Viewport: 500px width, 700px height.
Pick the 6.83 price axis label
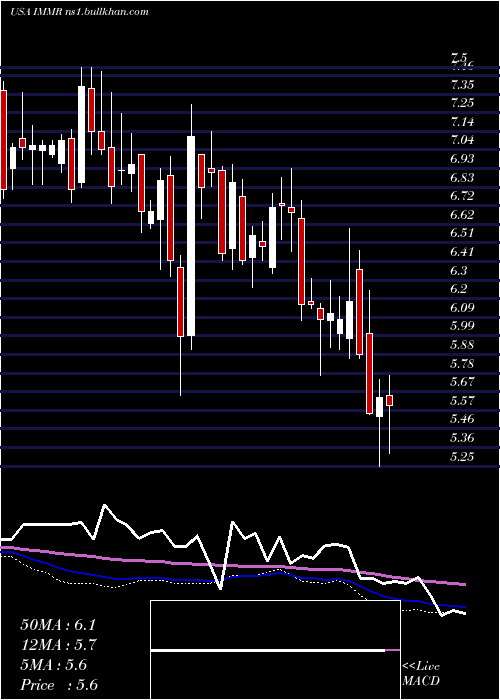(462, 178)
